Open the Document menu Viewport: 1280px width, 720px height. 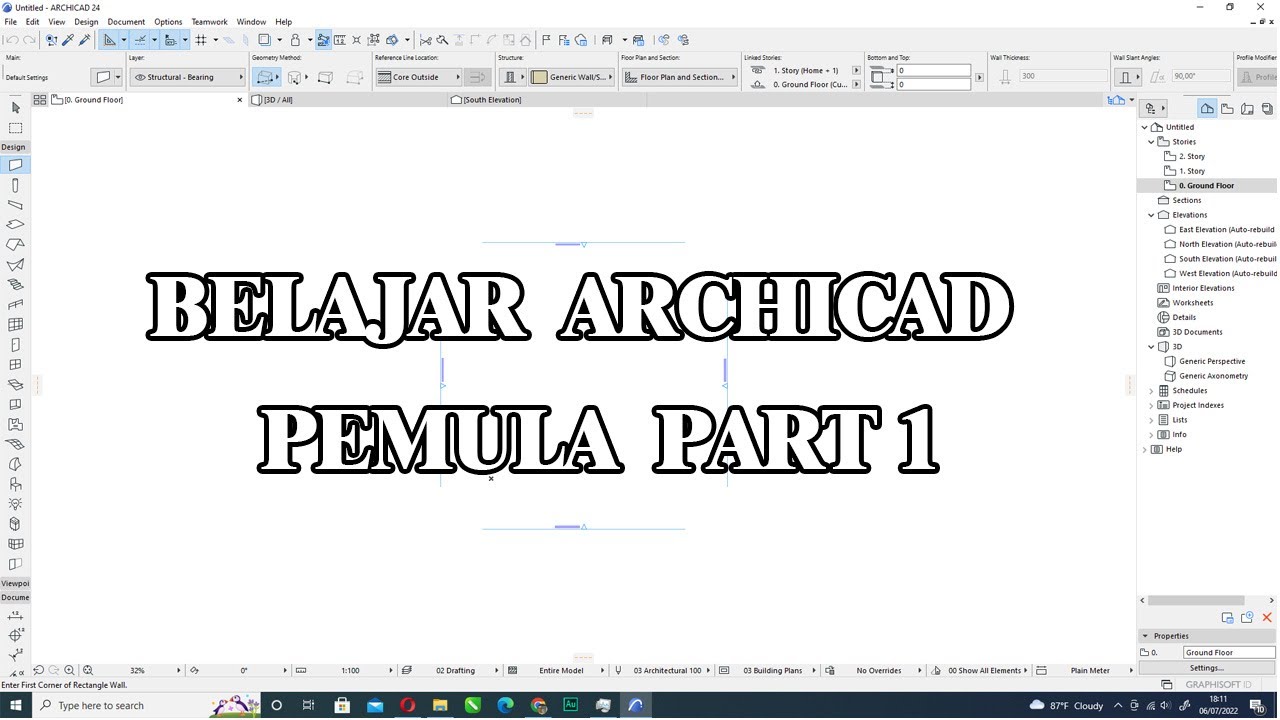[126, 21]
